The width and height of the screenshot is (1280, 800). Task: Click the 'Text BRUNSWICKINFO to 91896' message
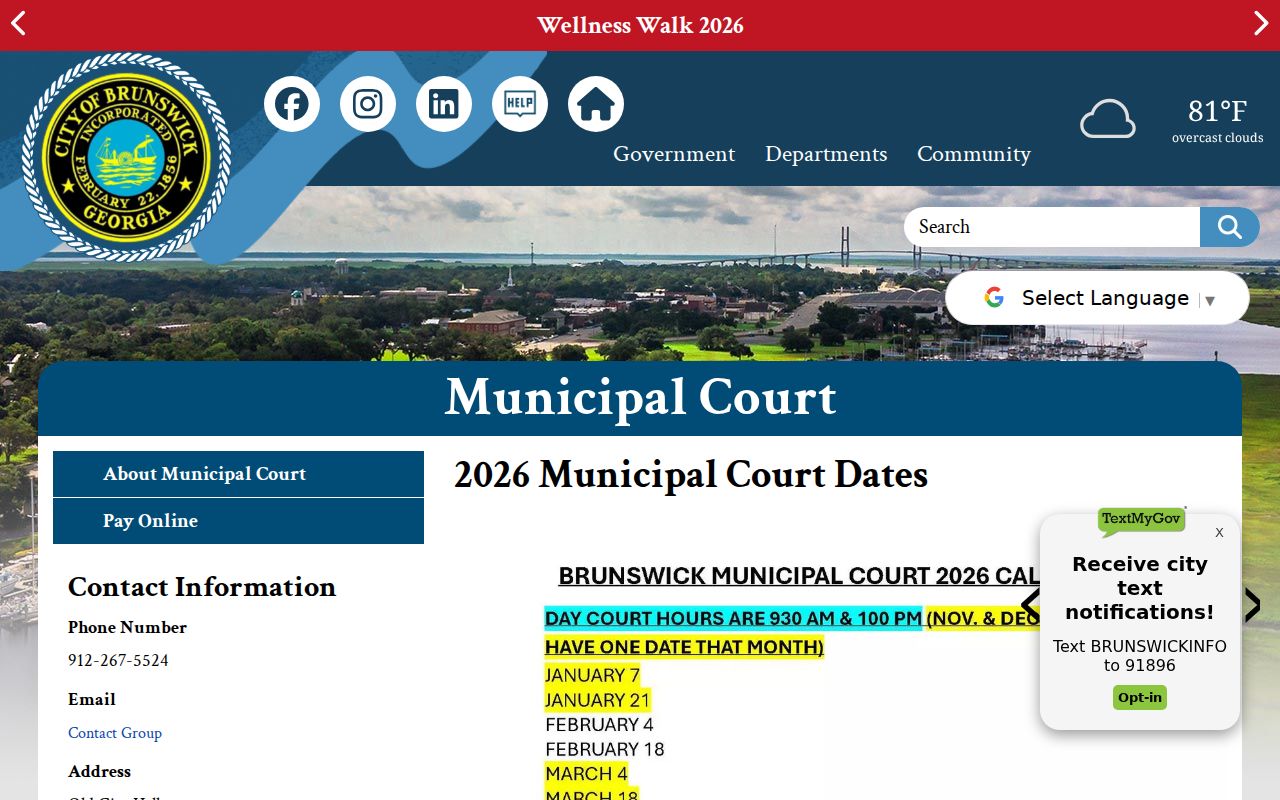[1140, 656]
